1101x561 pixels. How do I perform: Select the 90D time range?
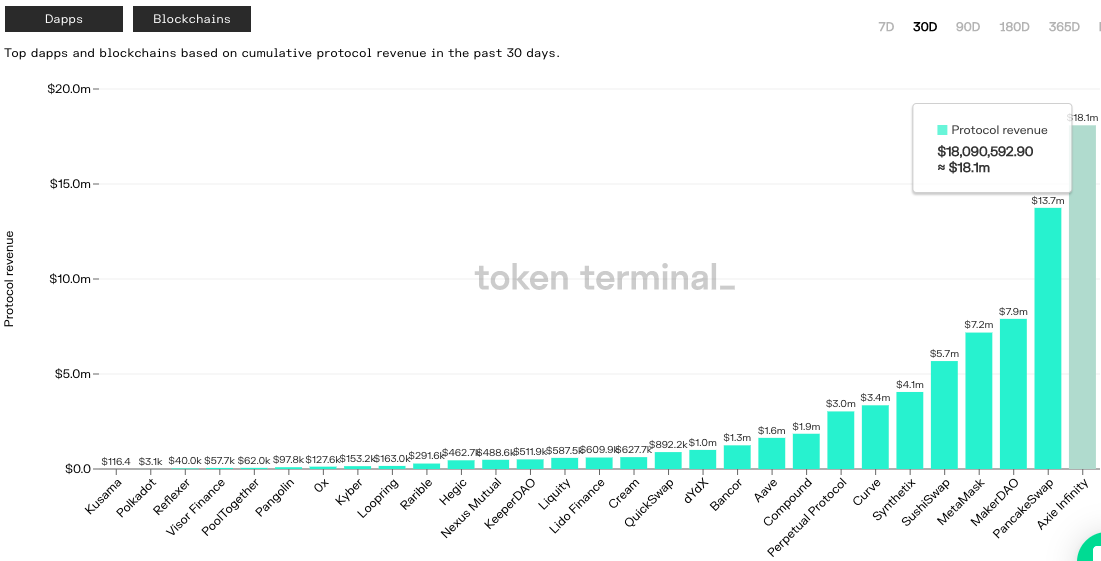point(967,27)
